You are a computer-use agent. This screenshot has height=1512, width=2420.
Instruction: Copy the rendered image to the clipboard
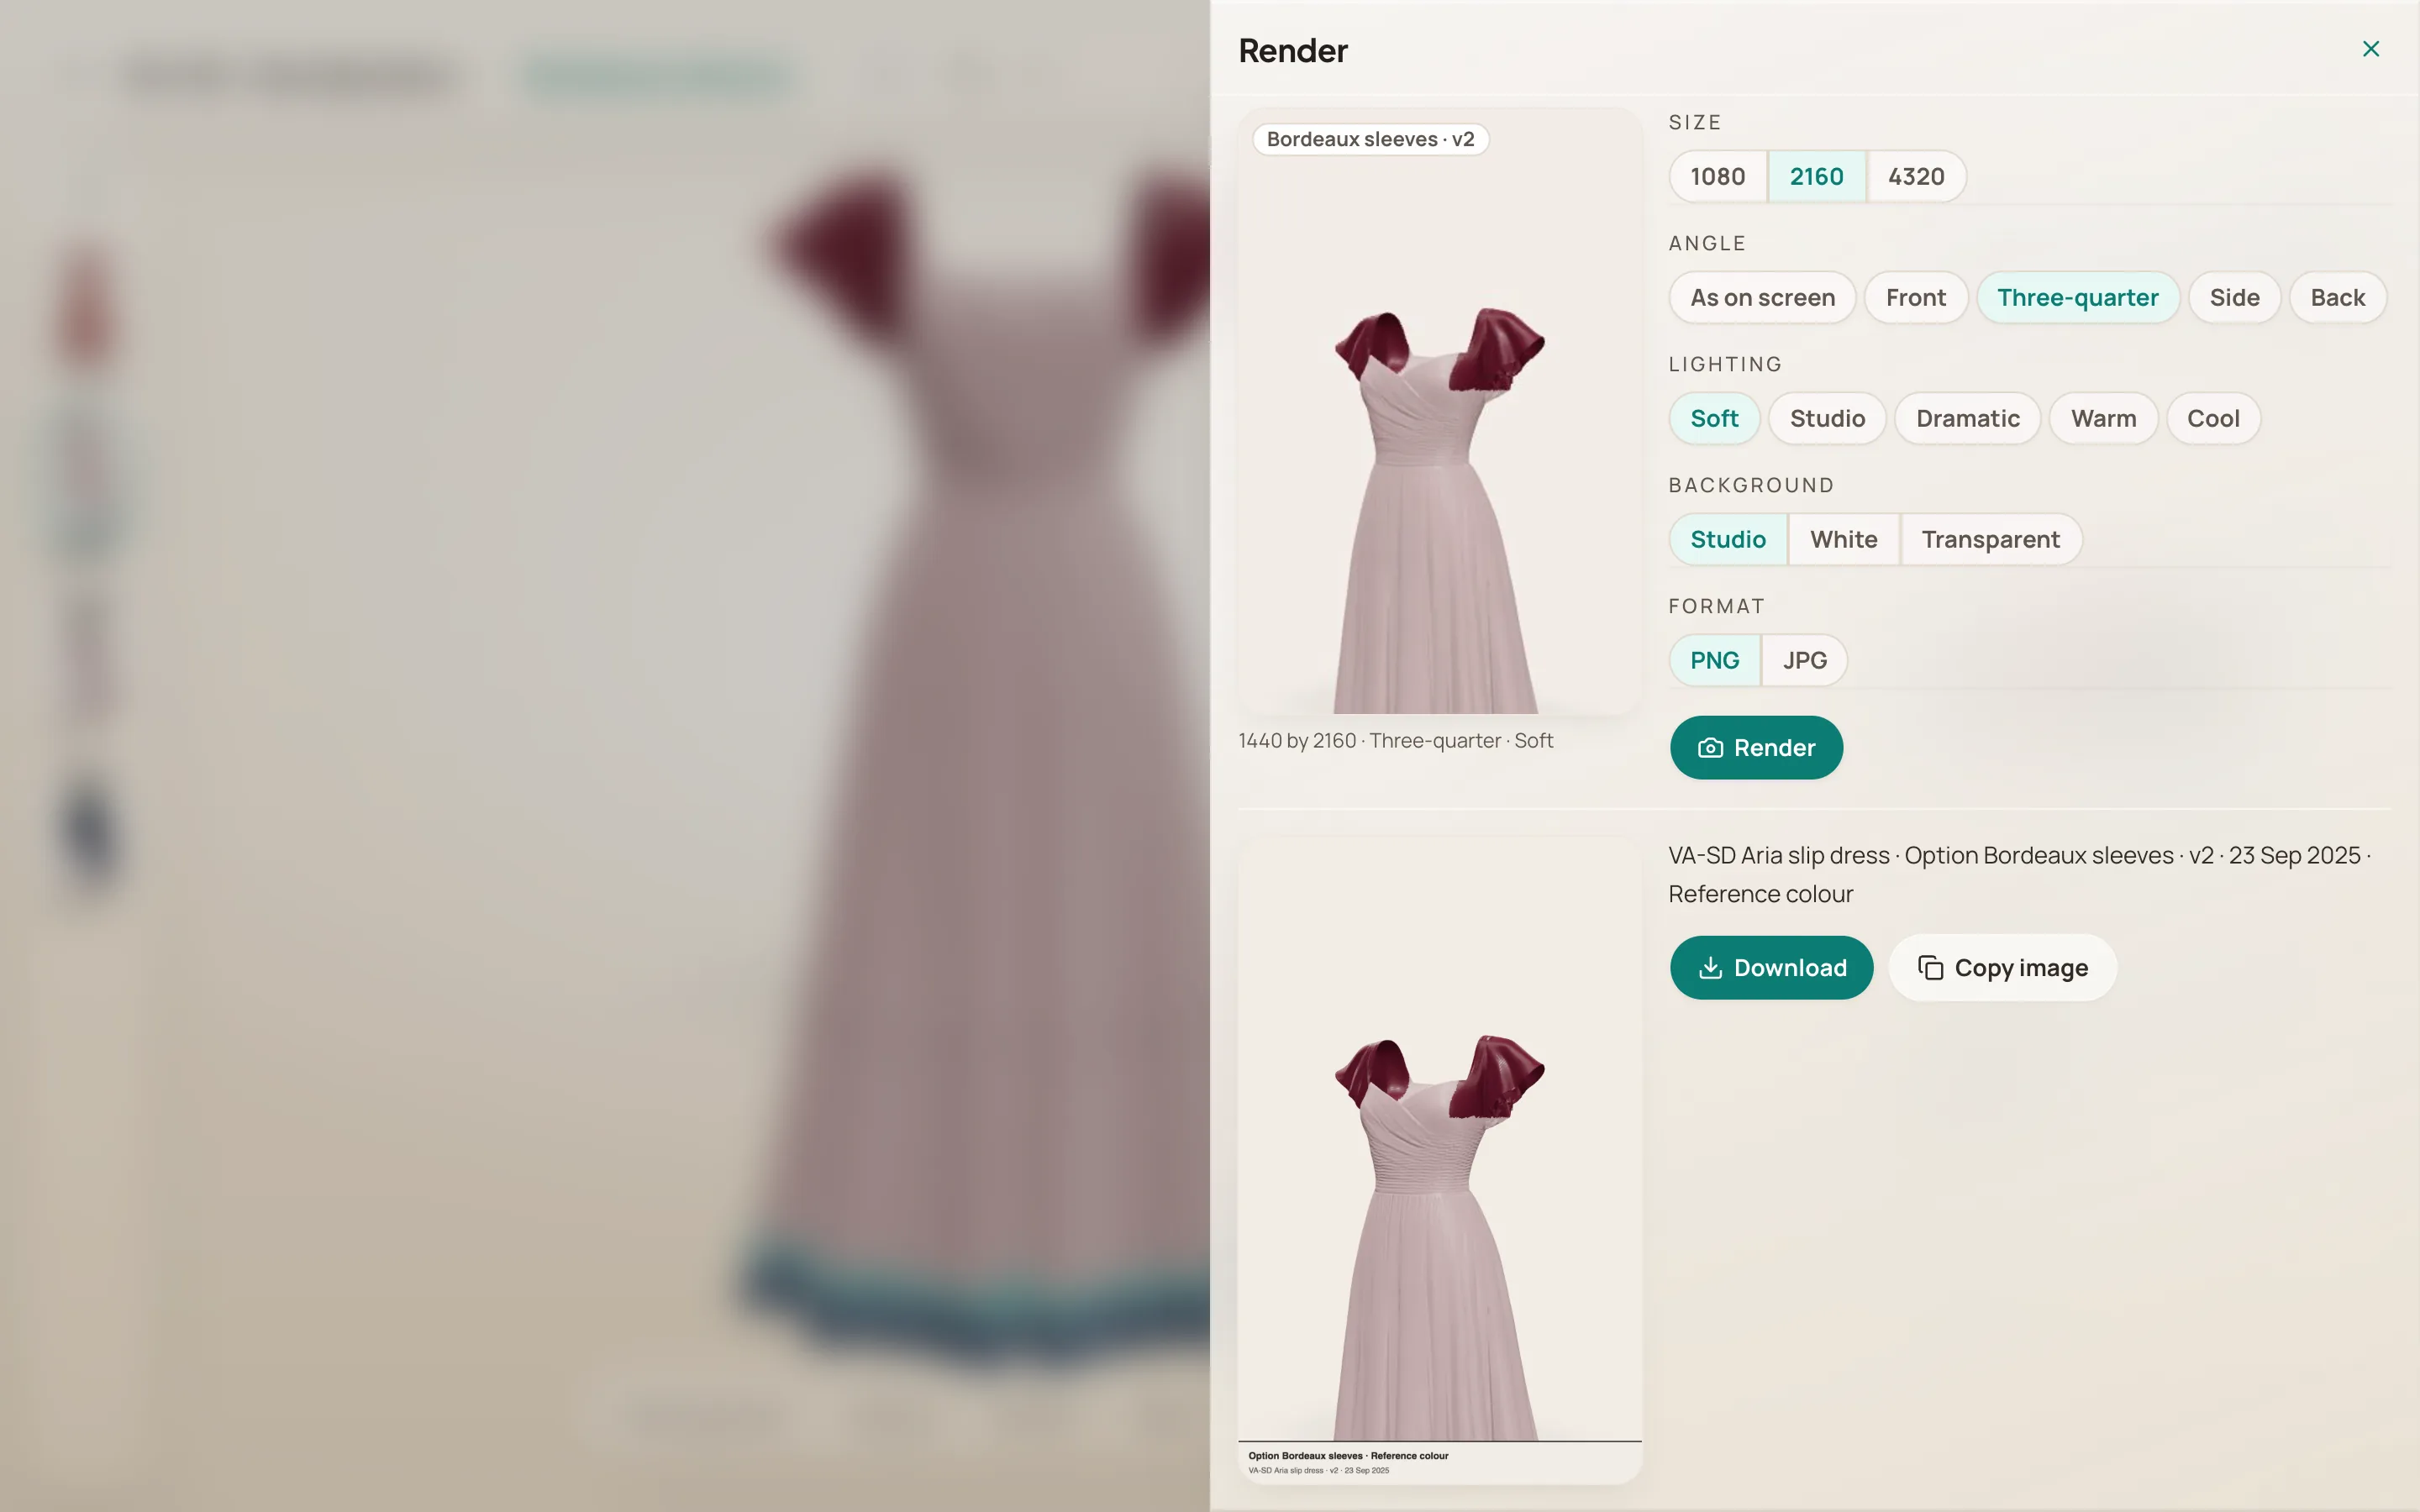click(2002, 968)
